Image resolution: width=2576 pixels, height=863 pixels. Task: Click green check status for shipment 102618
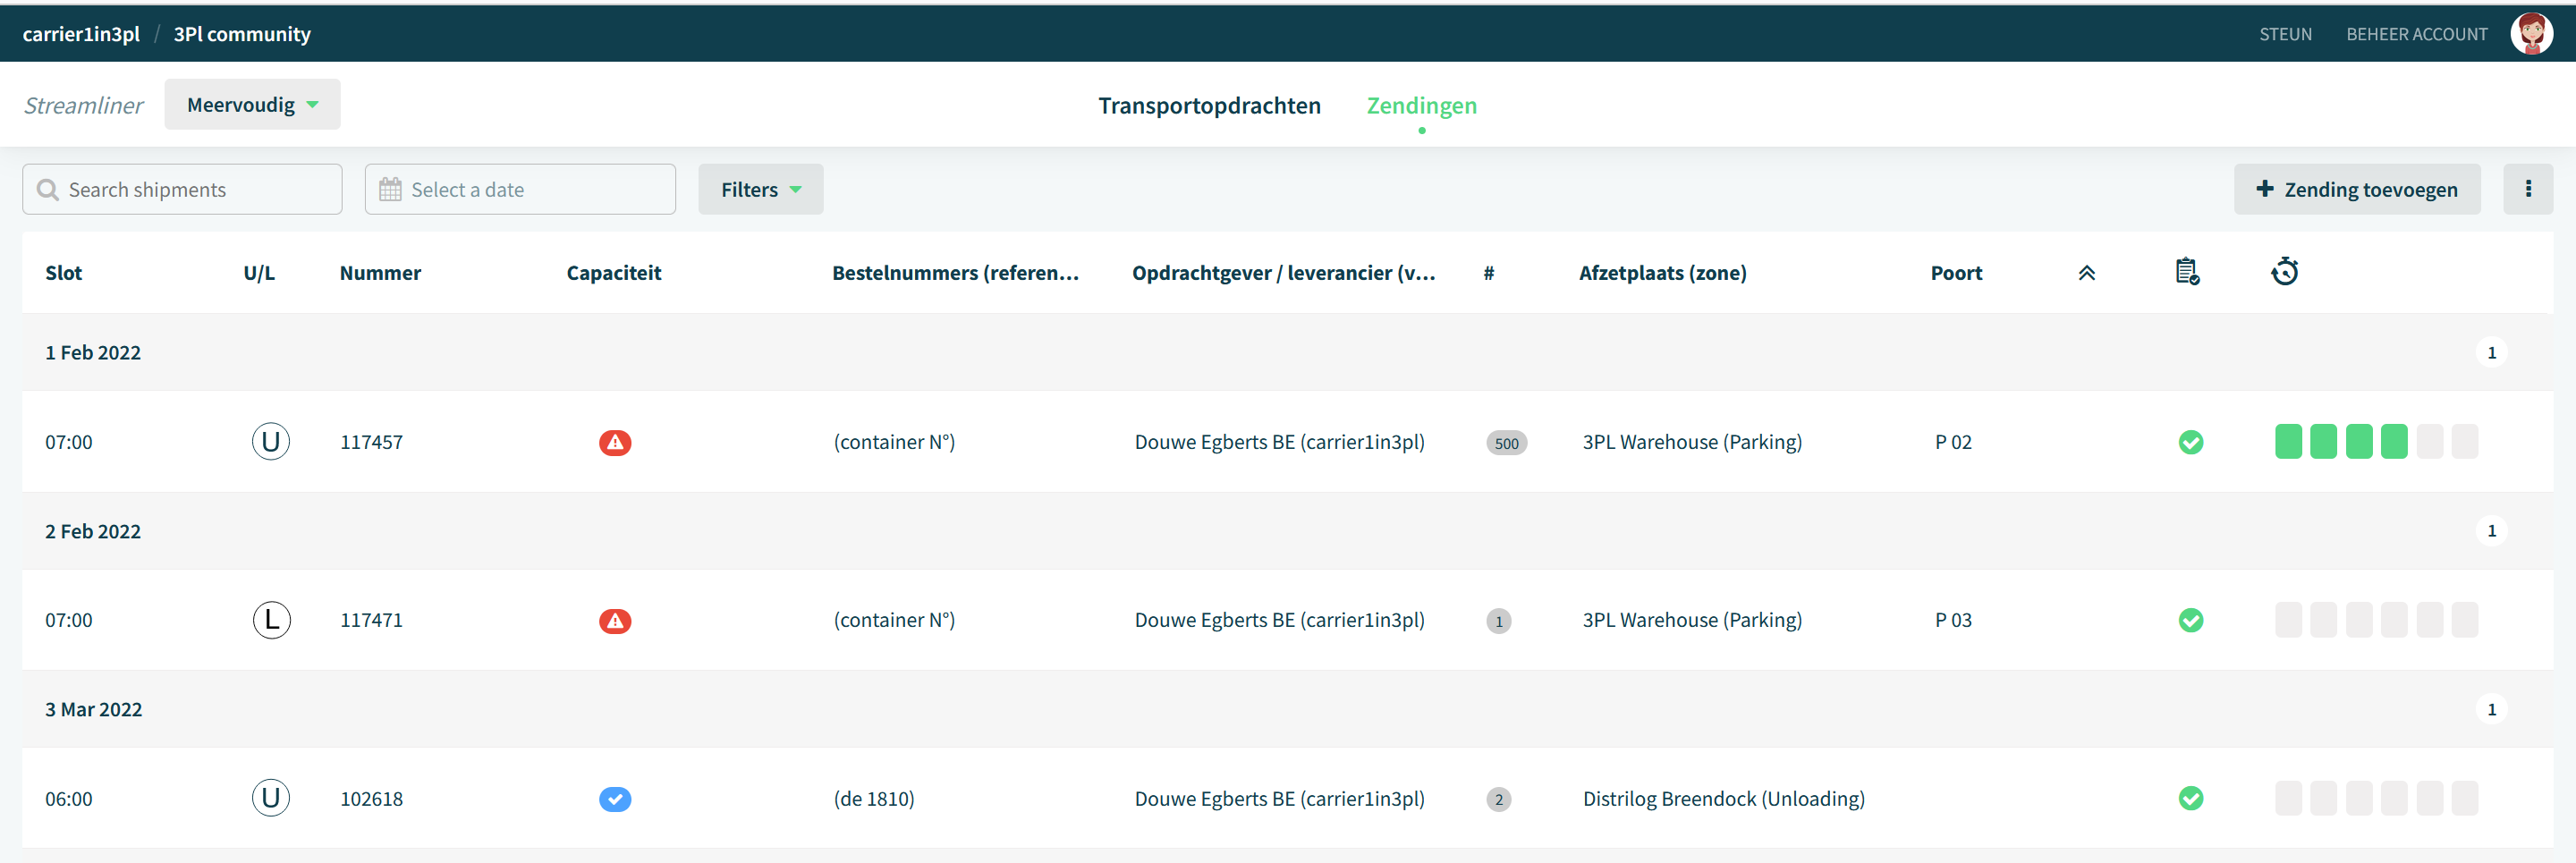(2190, 798)
